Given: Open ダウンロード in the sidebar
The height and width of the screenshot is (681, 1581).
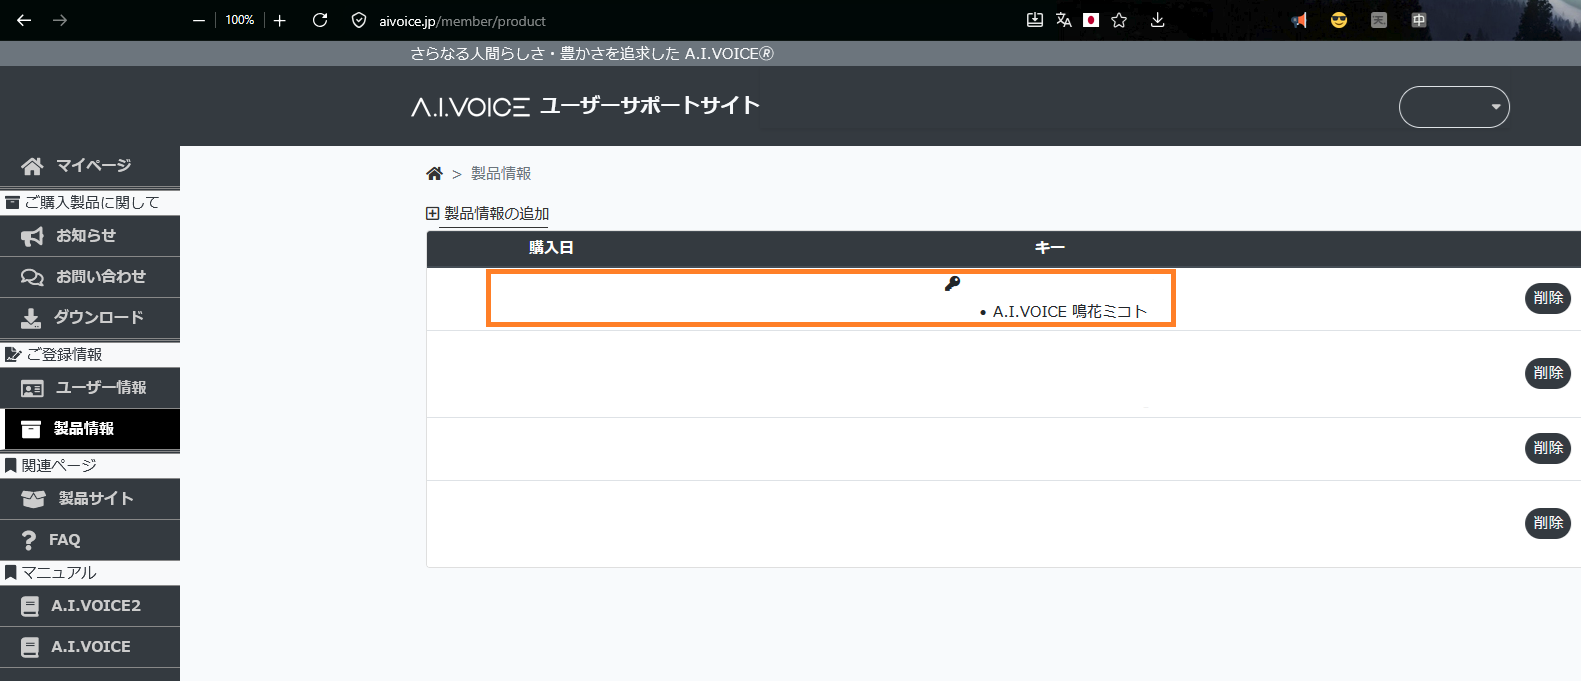Looking at the screenshot, I should 90,318.
